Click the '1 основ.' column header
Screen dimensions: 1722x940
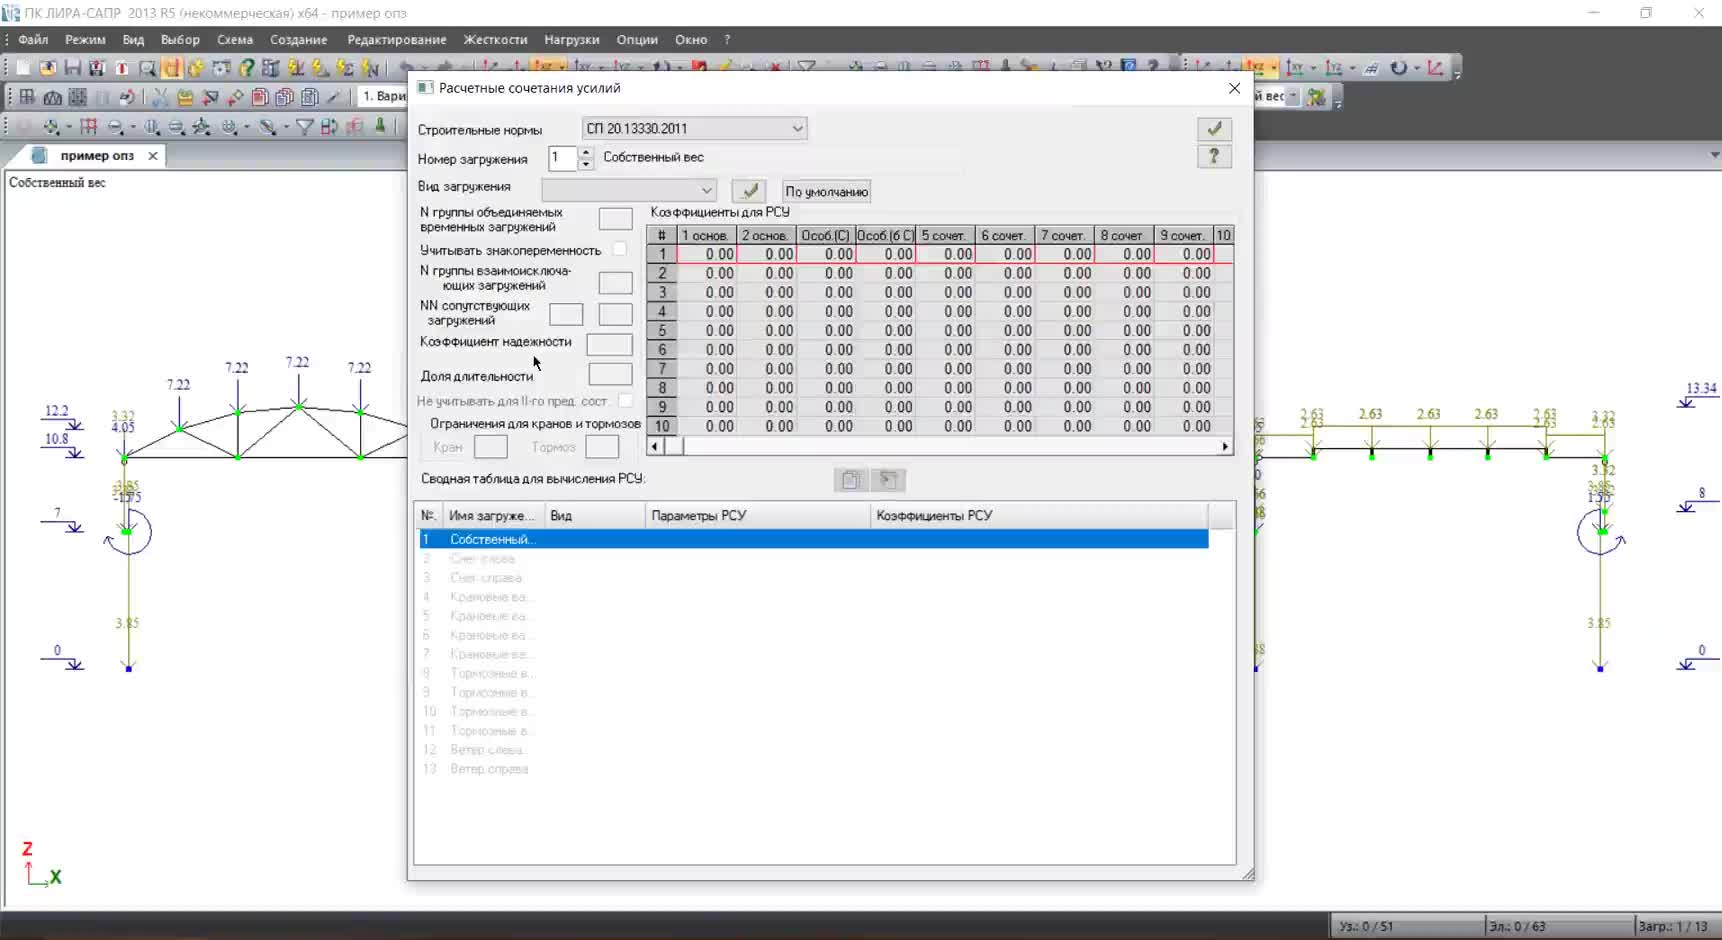click(x=707, y=235)
